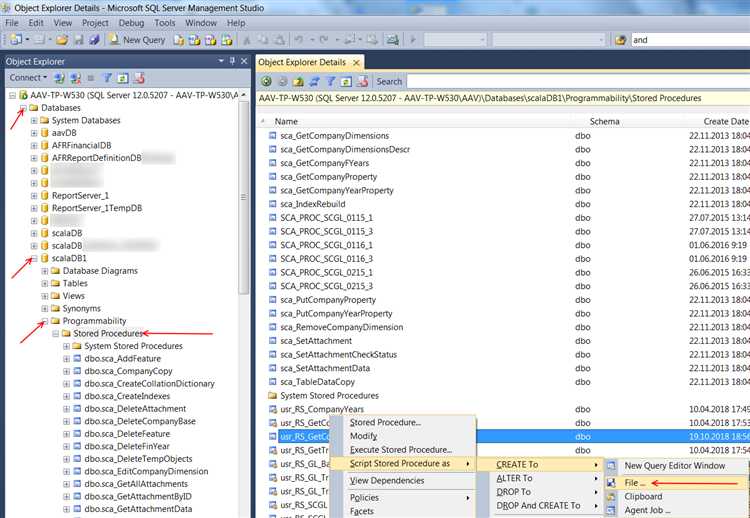
Task: Expand the Tables node under scalaDB1
Action: point(45,284)
